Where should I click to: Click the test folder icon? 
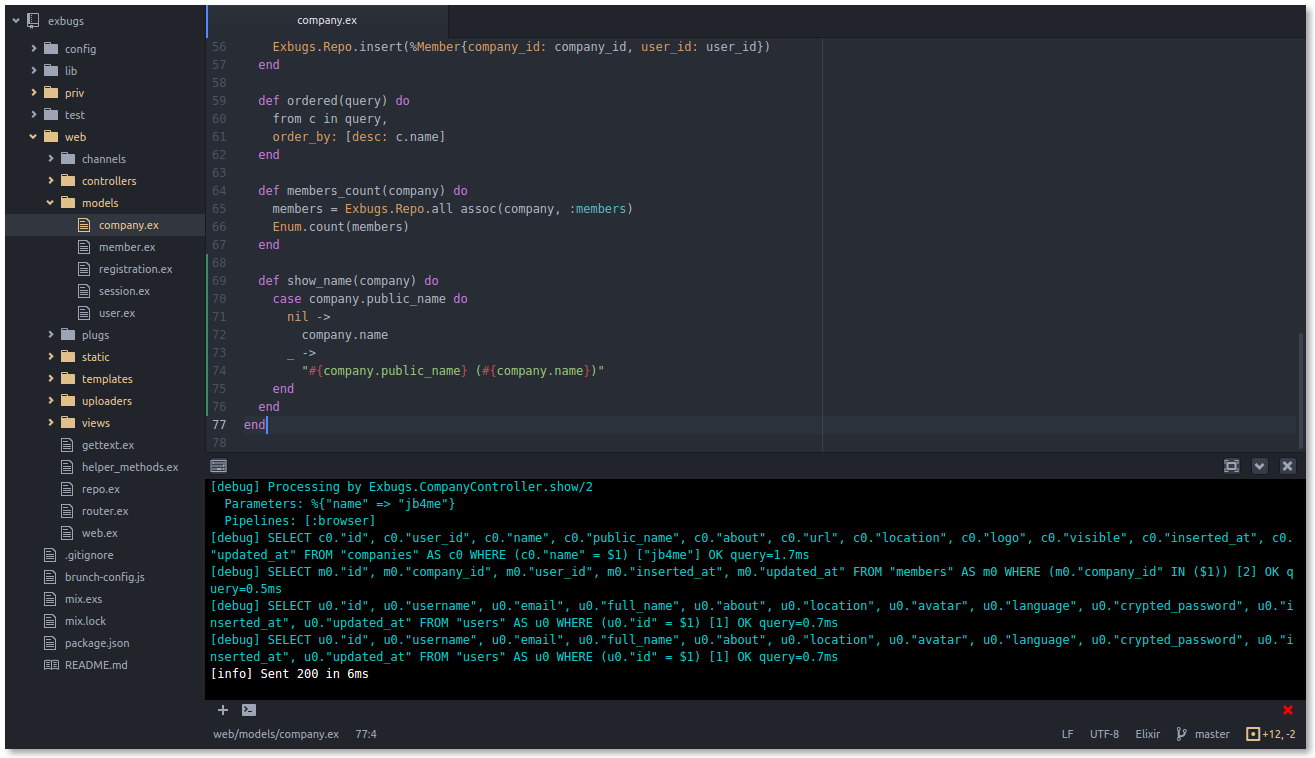point(51,114)
